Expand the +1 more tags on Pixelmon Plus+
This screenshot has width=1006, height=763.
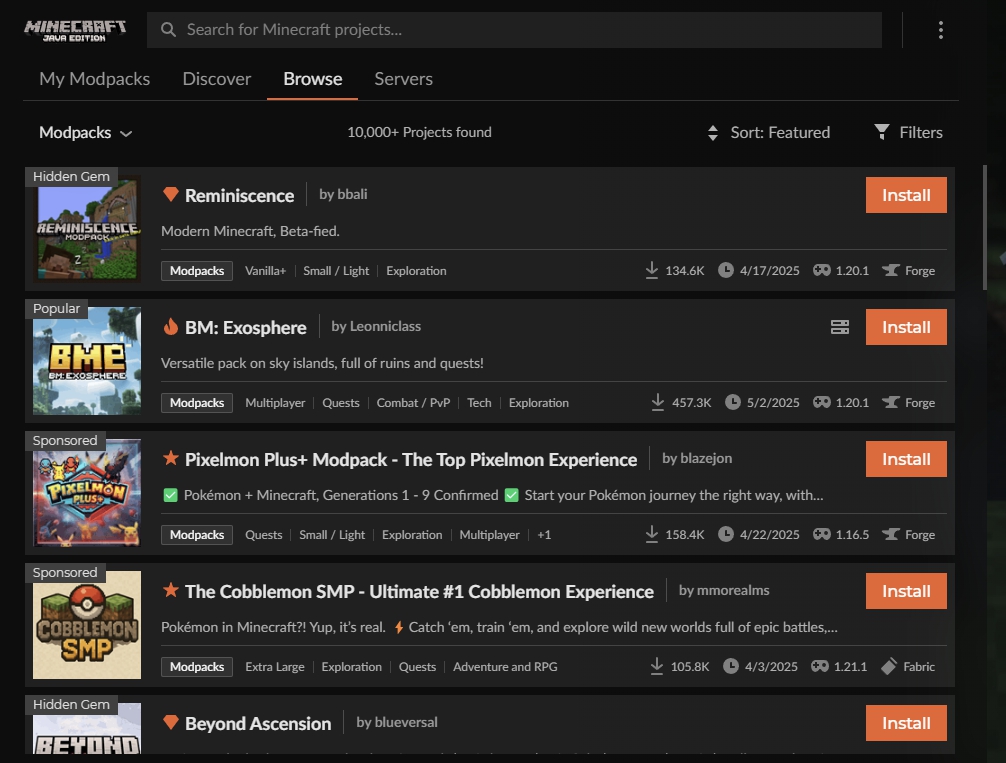(544, 535)
